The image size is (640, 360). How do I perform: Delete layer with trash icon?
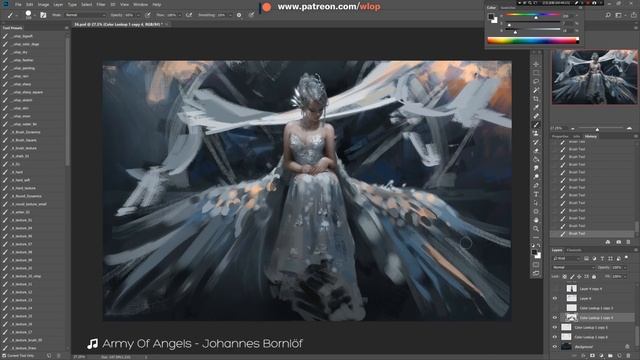tap(629, 356)
